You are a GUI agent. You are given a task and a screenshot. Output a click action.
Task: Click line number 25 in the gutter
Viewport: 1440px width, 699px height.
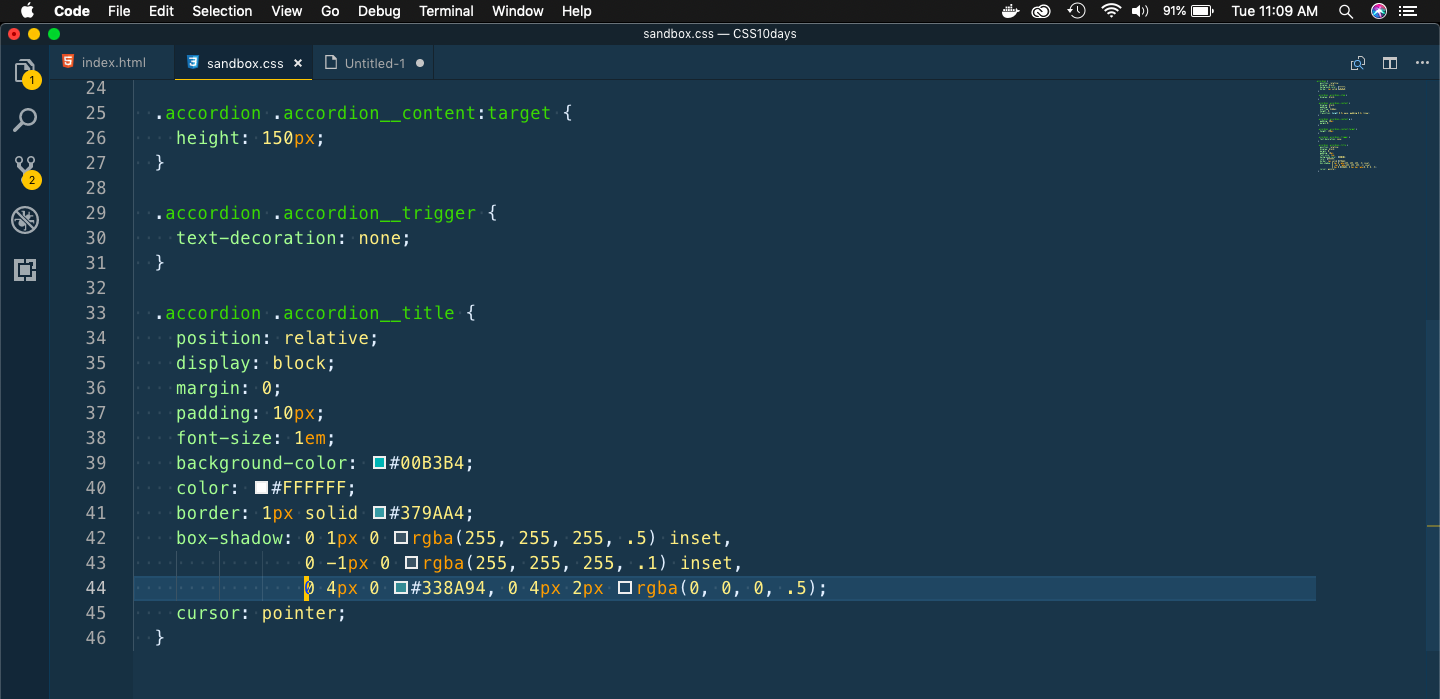[x=96, y=113]
